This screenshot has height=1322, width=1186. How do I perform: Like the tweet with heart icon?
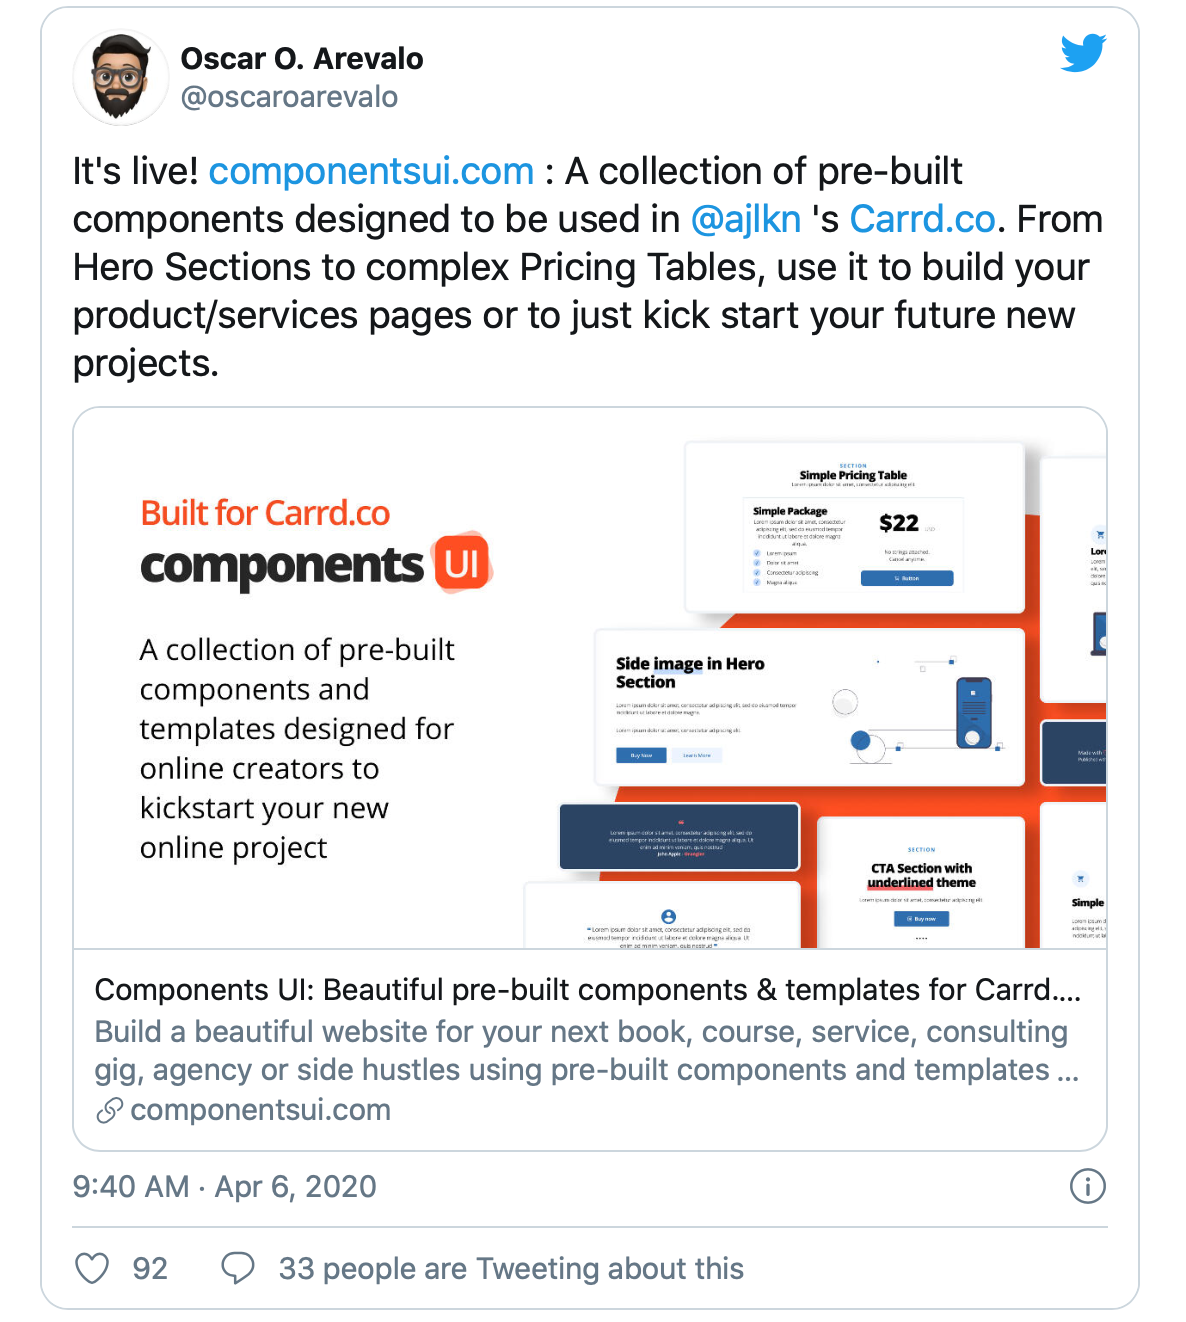[92, 1268]
